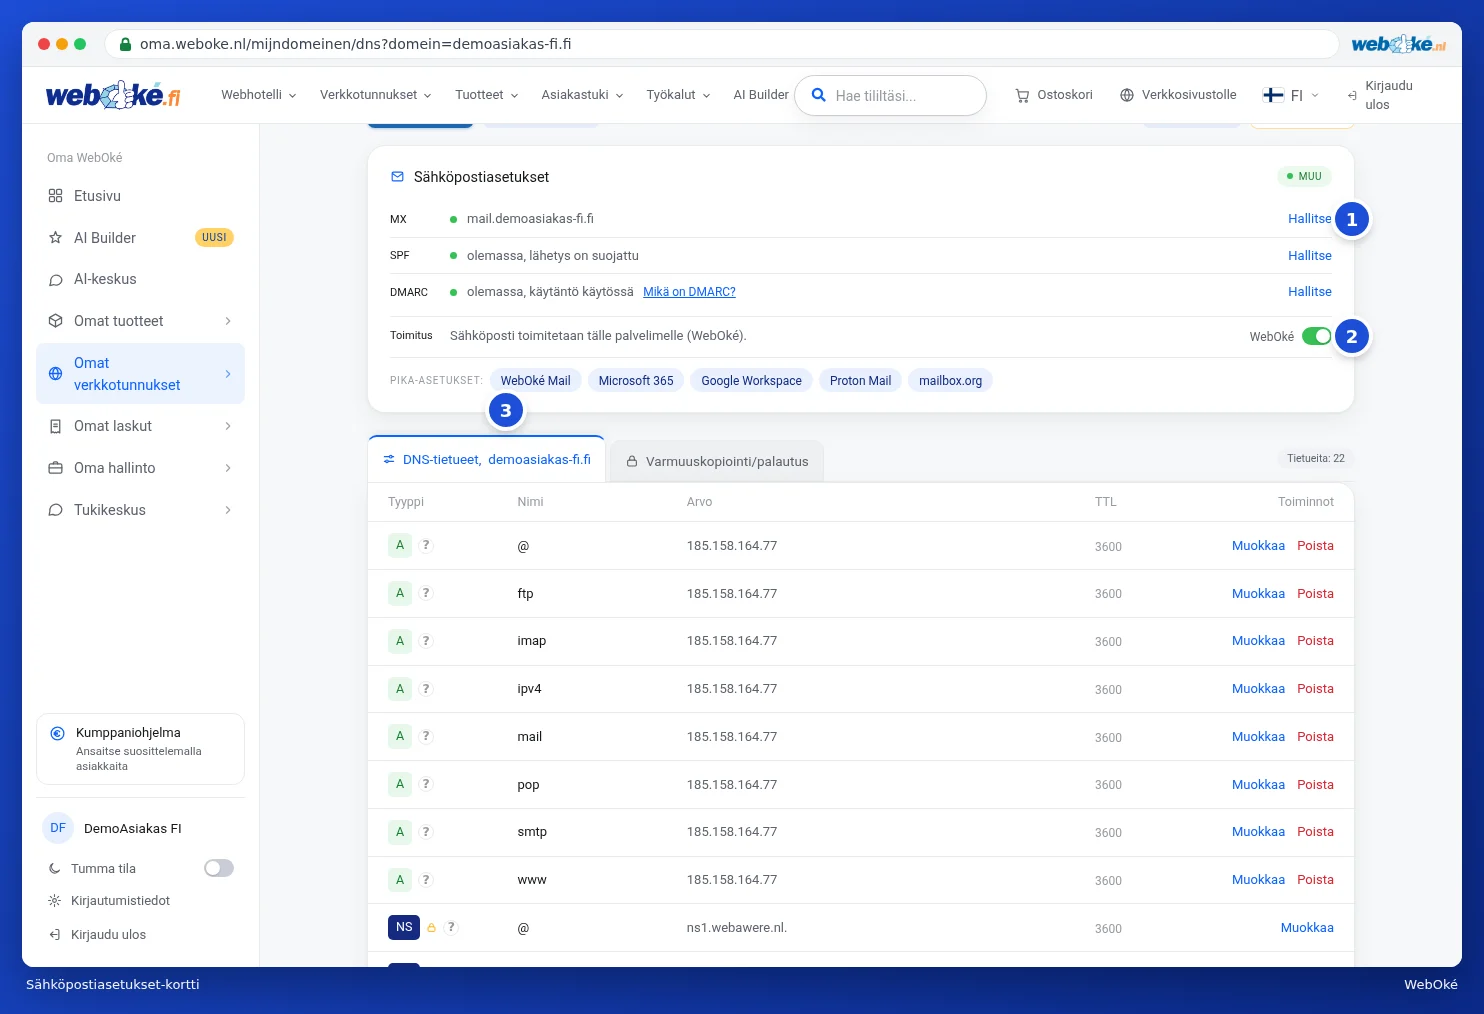
Task: Enable Tumma tila dark mode switch
Action: (219, 868)
